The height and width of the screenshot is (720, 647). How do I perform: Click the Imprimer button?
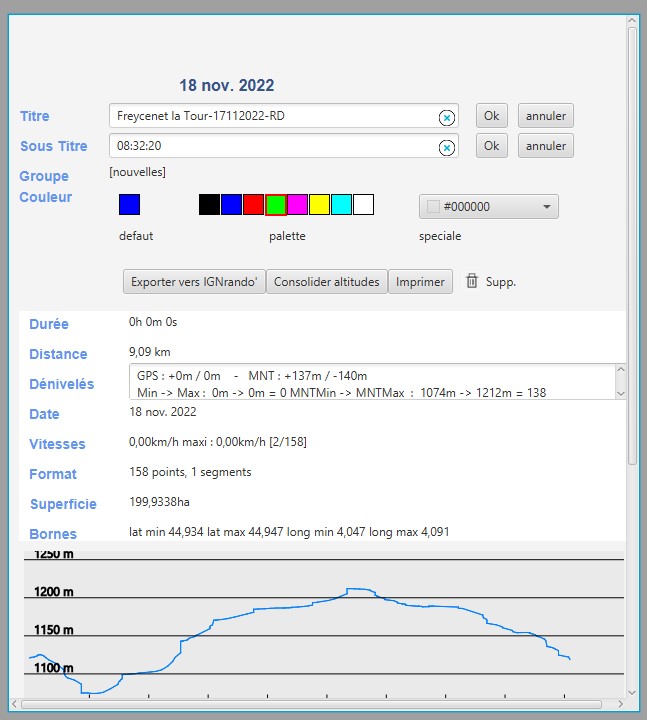(x=420, y=282)
